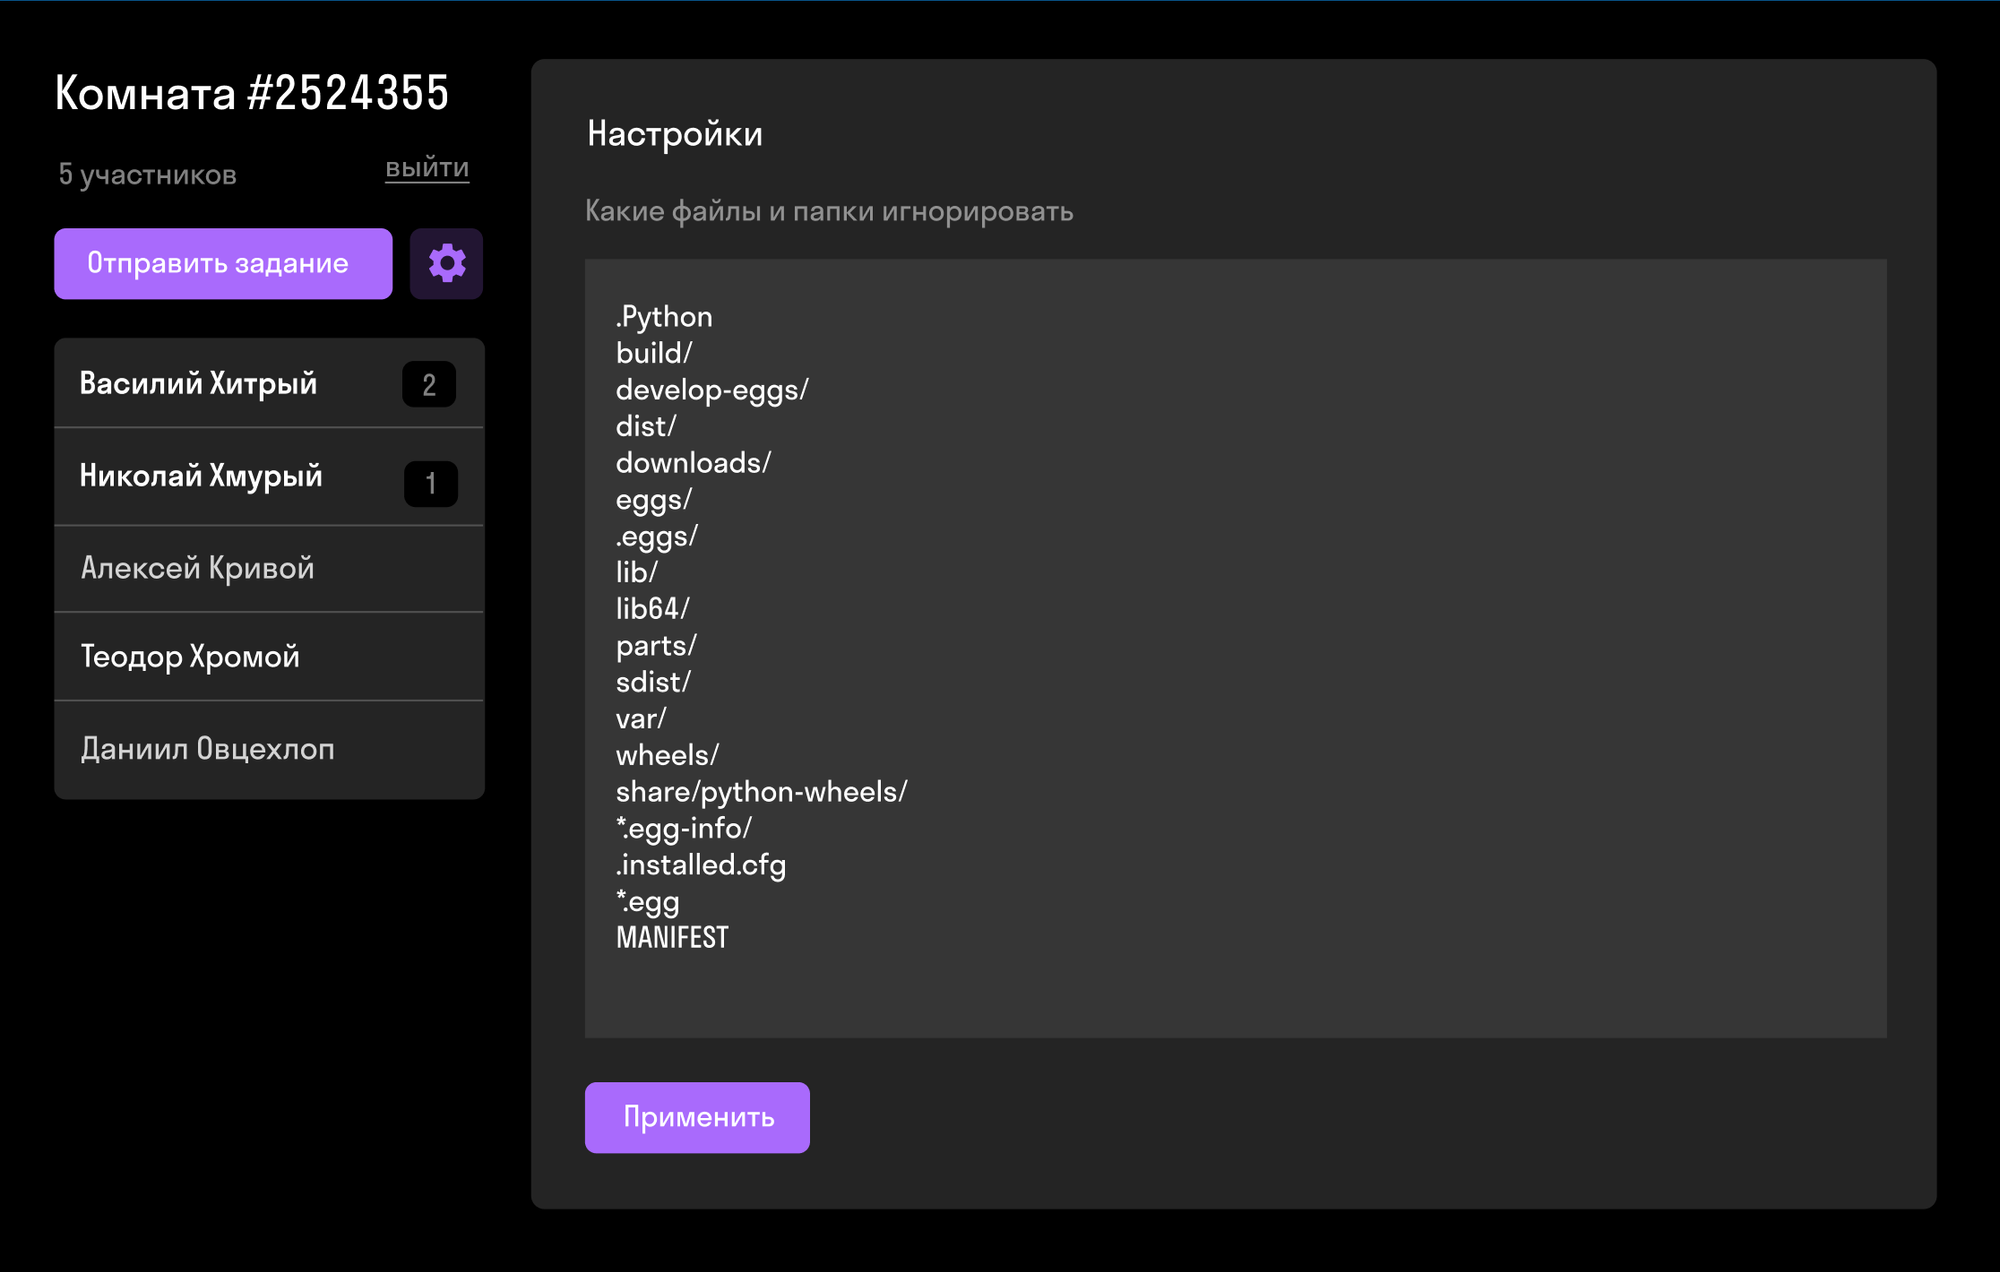2000x1272 pixels.
Task: Click badge 1 next to Николай Хмурый
Action: 431,484
